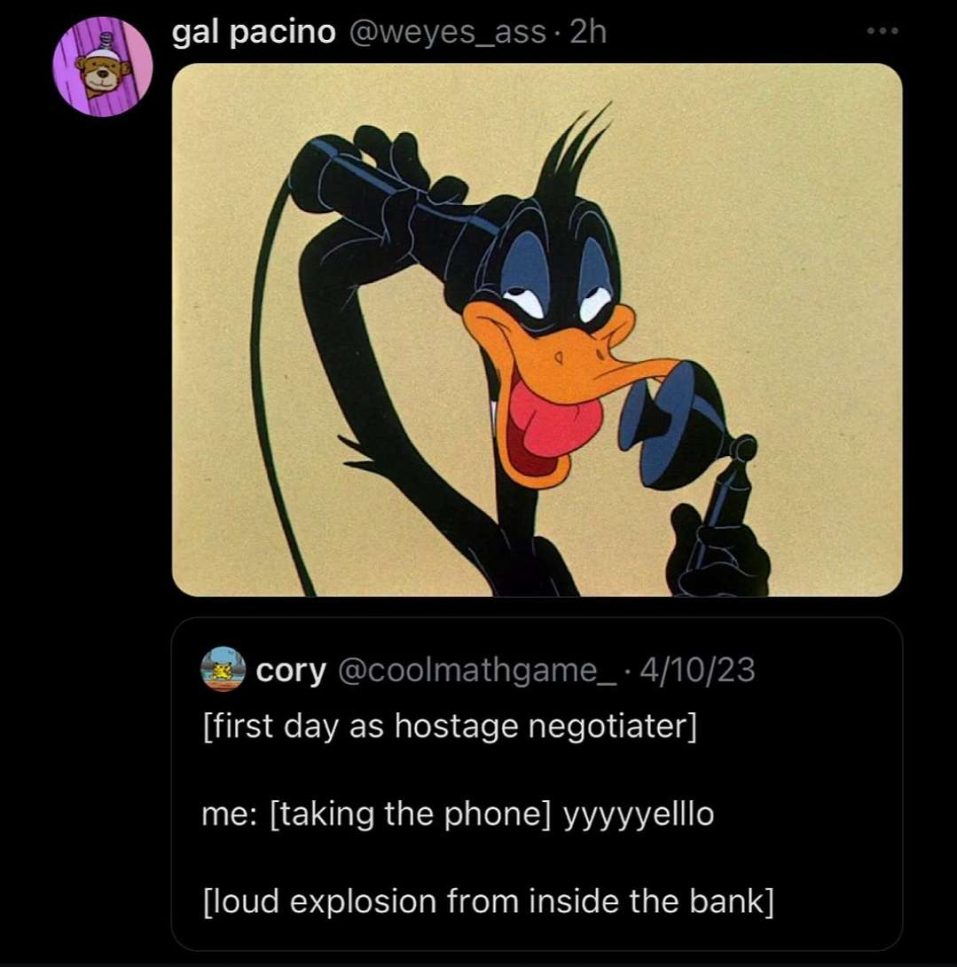Open the @coolmathgame_ handle

point(477,670)
